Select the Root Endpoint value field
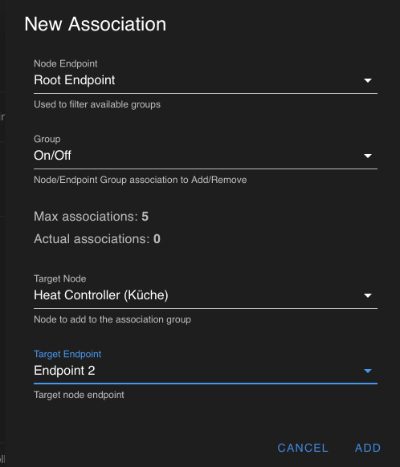 coord(206,80)
